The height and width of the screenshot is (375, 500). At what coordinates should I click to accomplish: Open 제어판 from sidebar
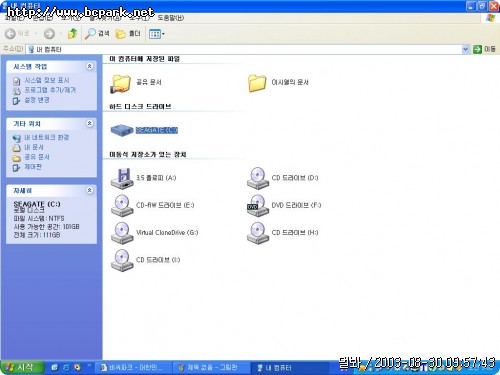click(33, 167)
